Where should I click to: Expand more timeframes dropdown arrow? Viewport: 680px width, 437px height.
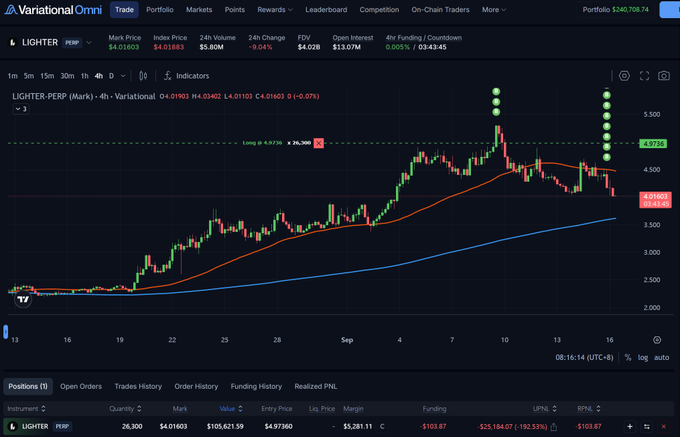pyautogui.click(x=123, y=76)
